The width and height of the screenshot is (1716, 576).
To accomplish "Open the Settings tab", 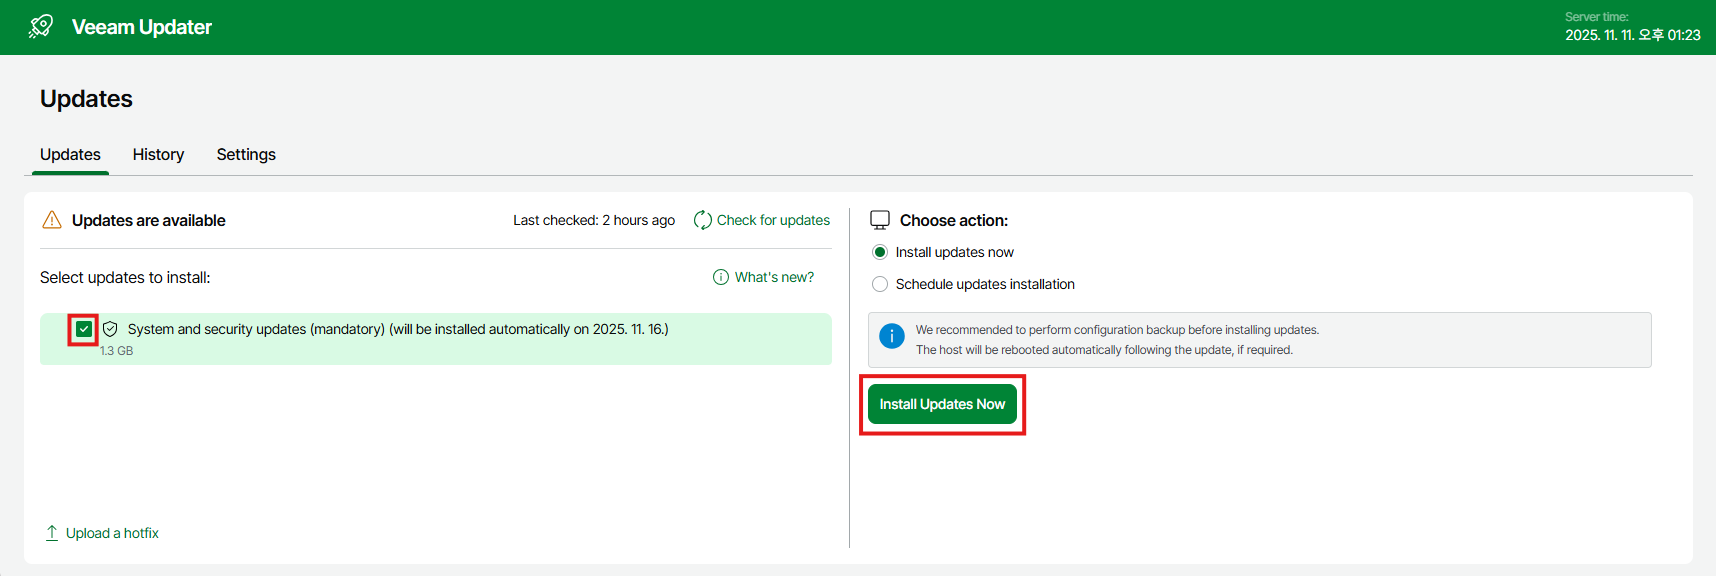I will [x=246, y=154].
